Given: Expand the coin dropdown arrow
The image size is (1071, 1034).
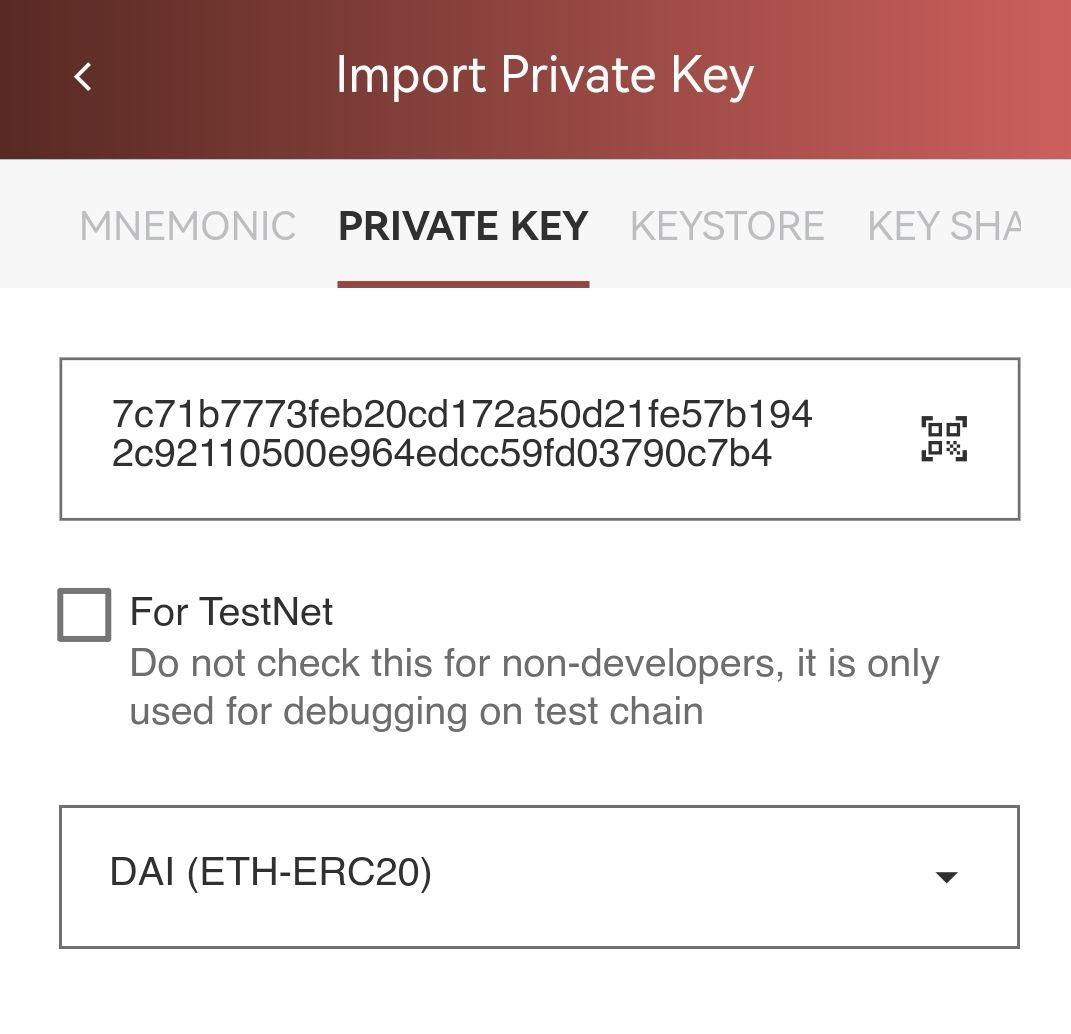Looking at the screenshot, I should (x=945, y=877).
